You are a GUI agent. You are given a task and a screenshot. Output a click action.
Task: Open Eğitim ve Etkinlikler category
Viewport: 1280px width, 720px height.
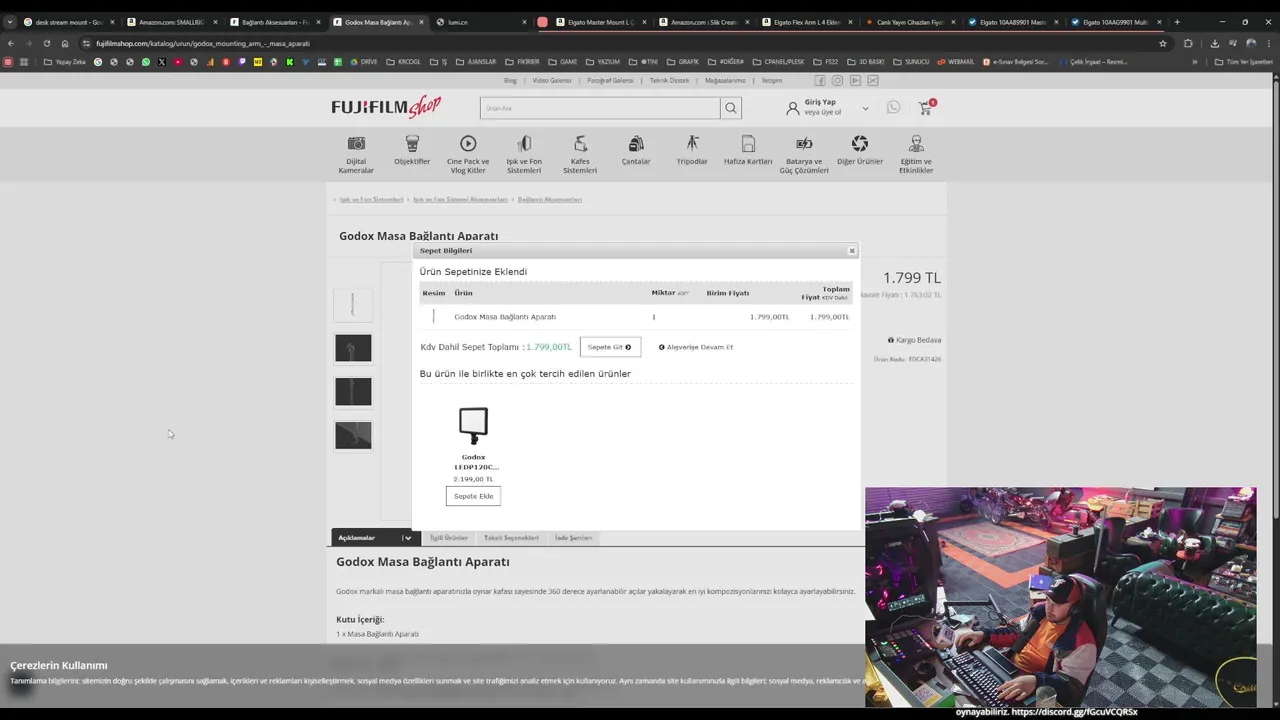tap(916, 155)
